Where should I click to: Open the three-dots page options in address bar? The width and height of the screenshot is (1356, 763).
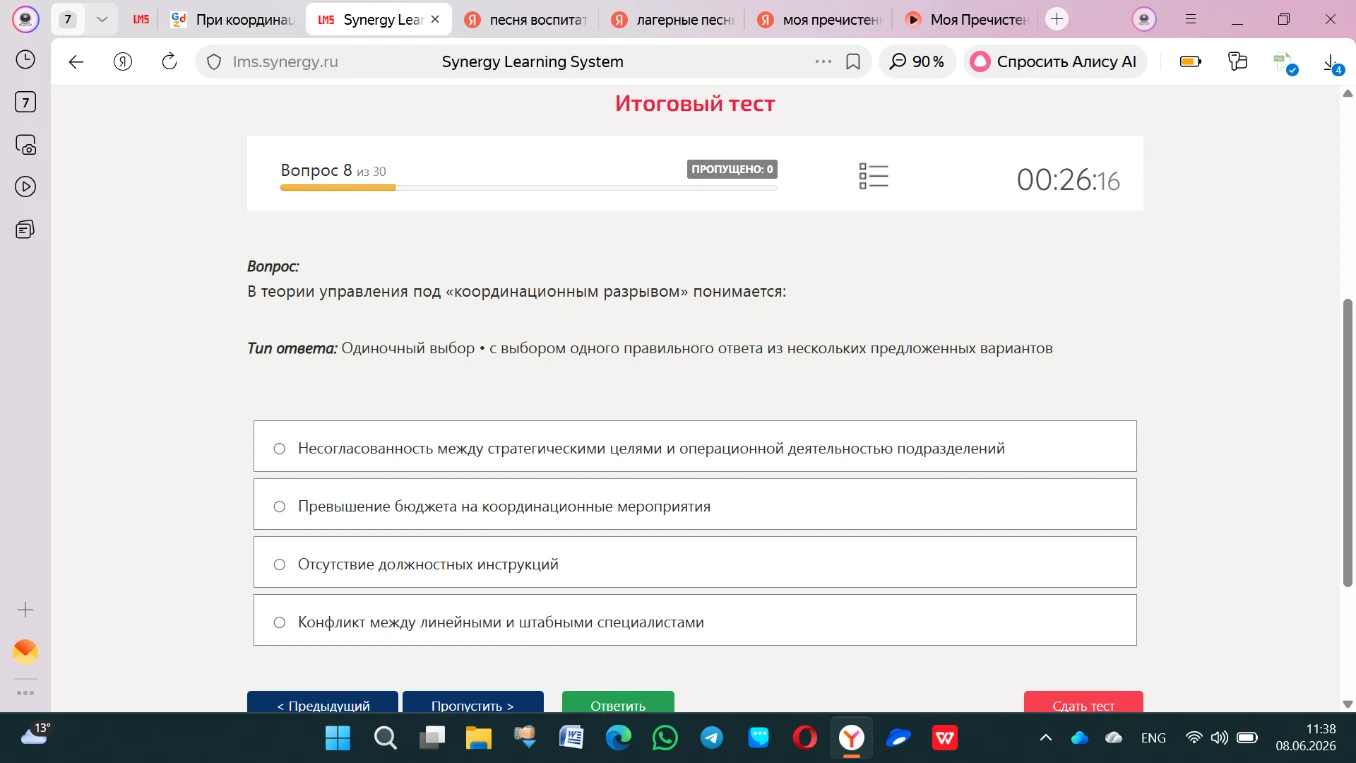pos(823,62)
